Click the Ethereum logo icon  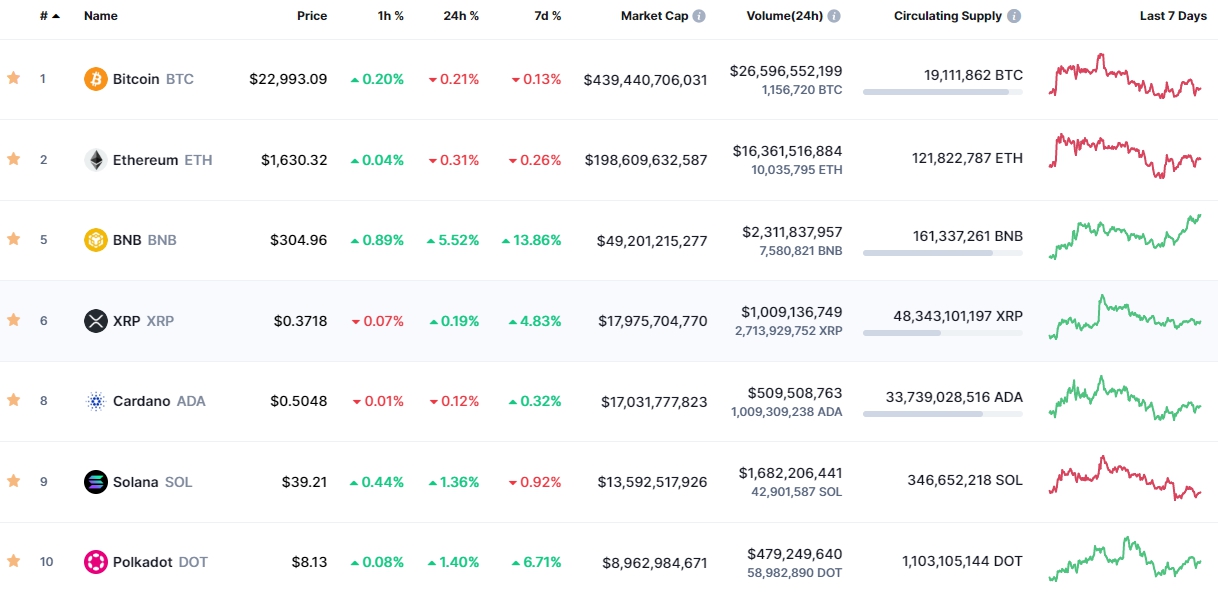pyautogui.click(x=96, y=160)
